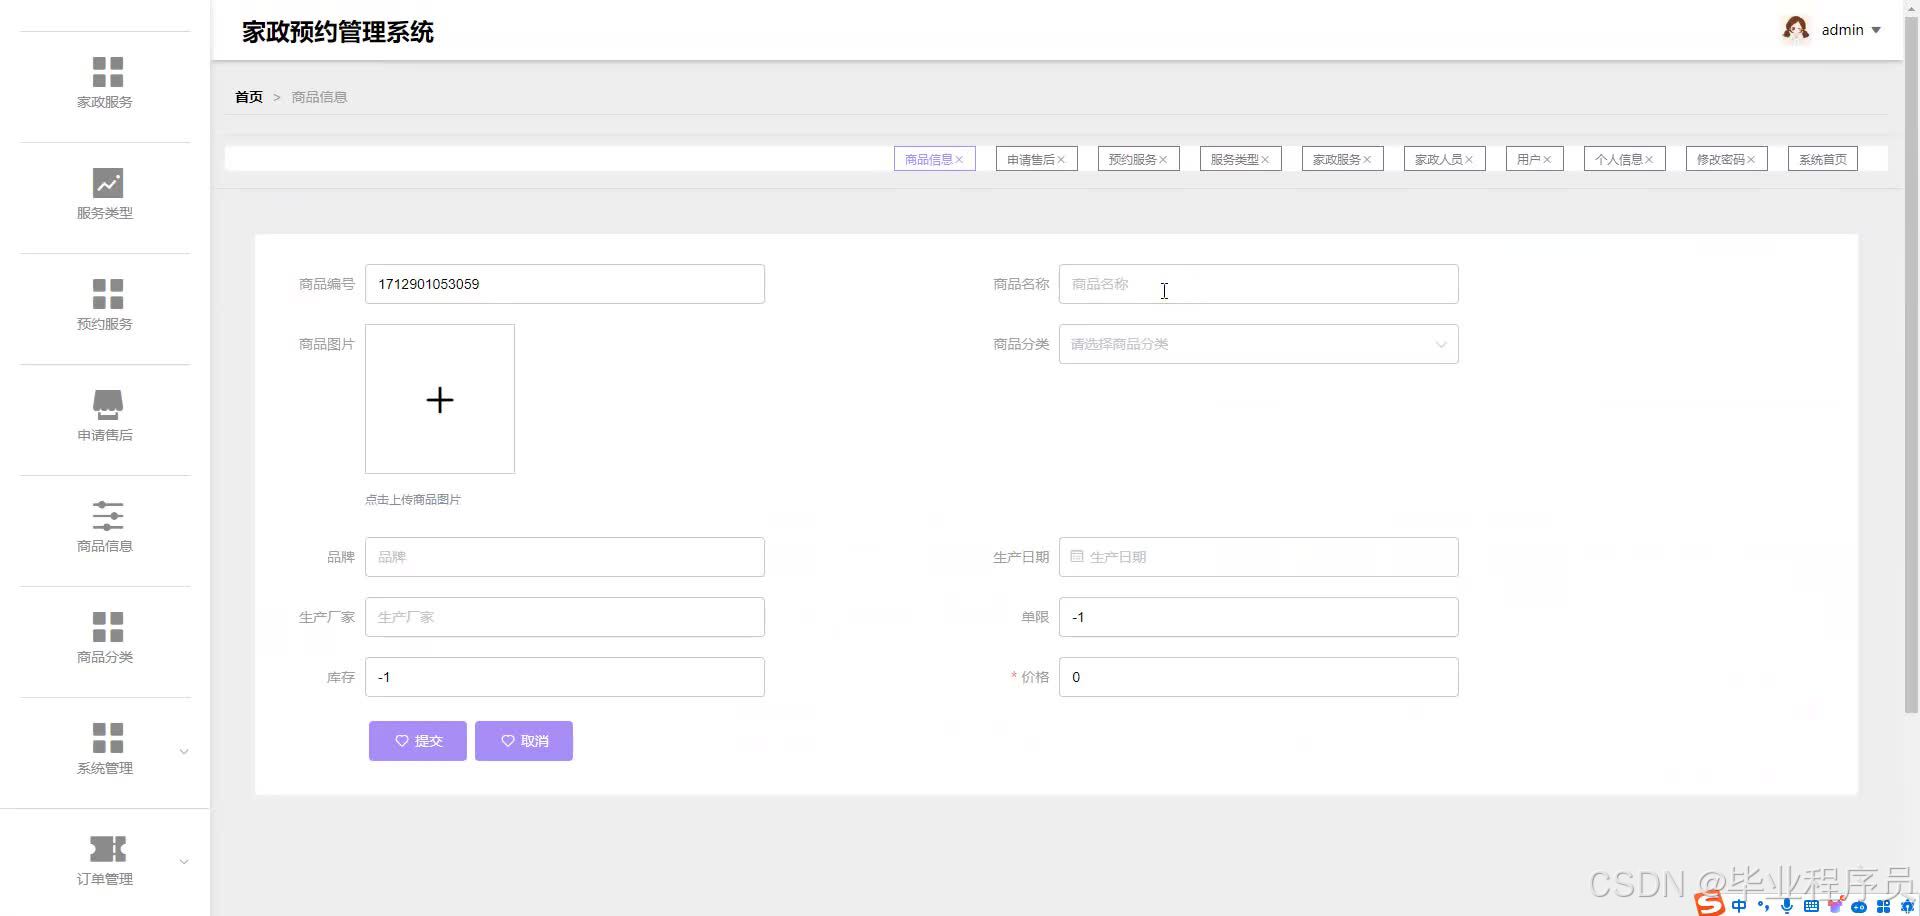Open 申请售后 shop icon in sidebar
The width and height of the screenshot is (1920, 916).
pos(107,405)
